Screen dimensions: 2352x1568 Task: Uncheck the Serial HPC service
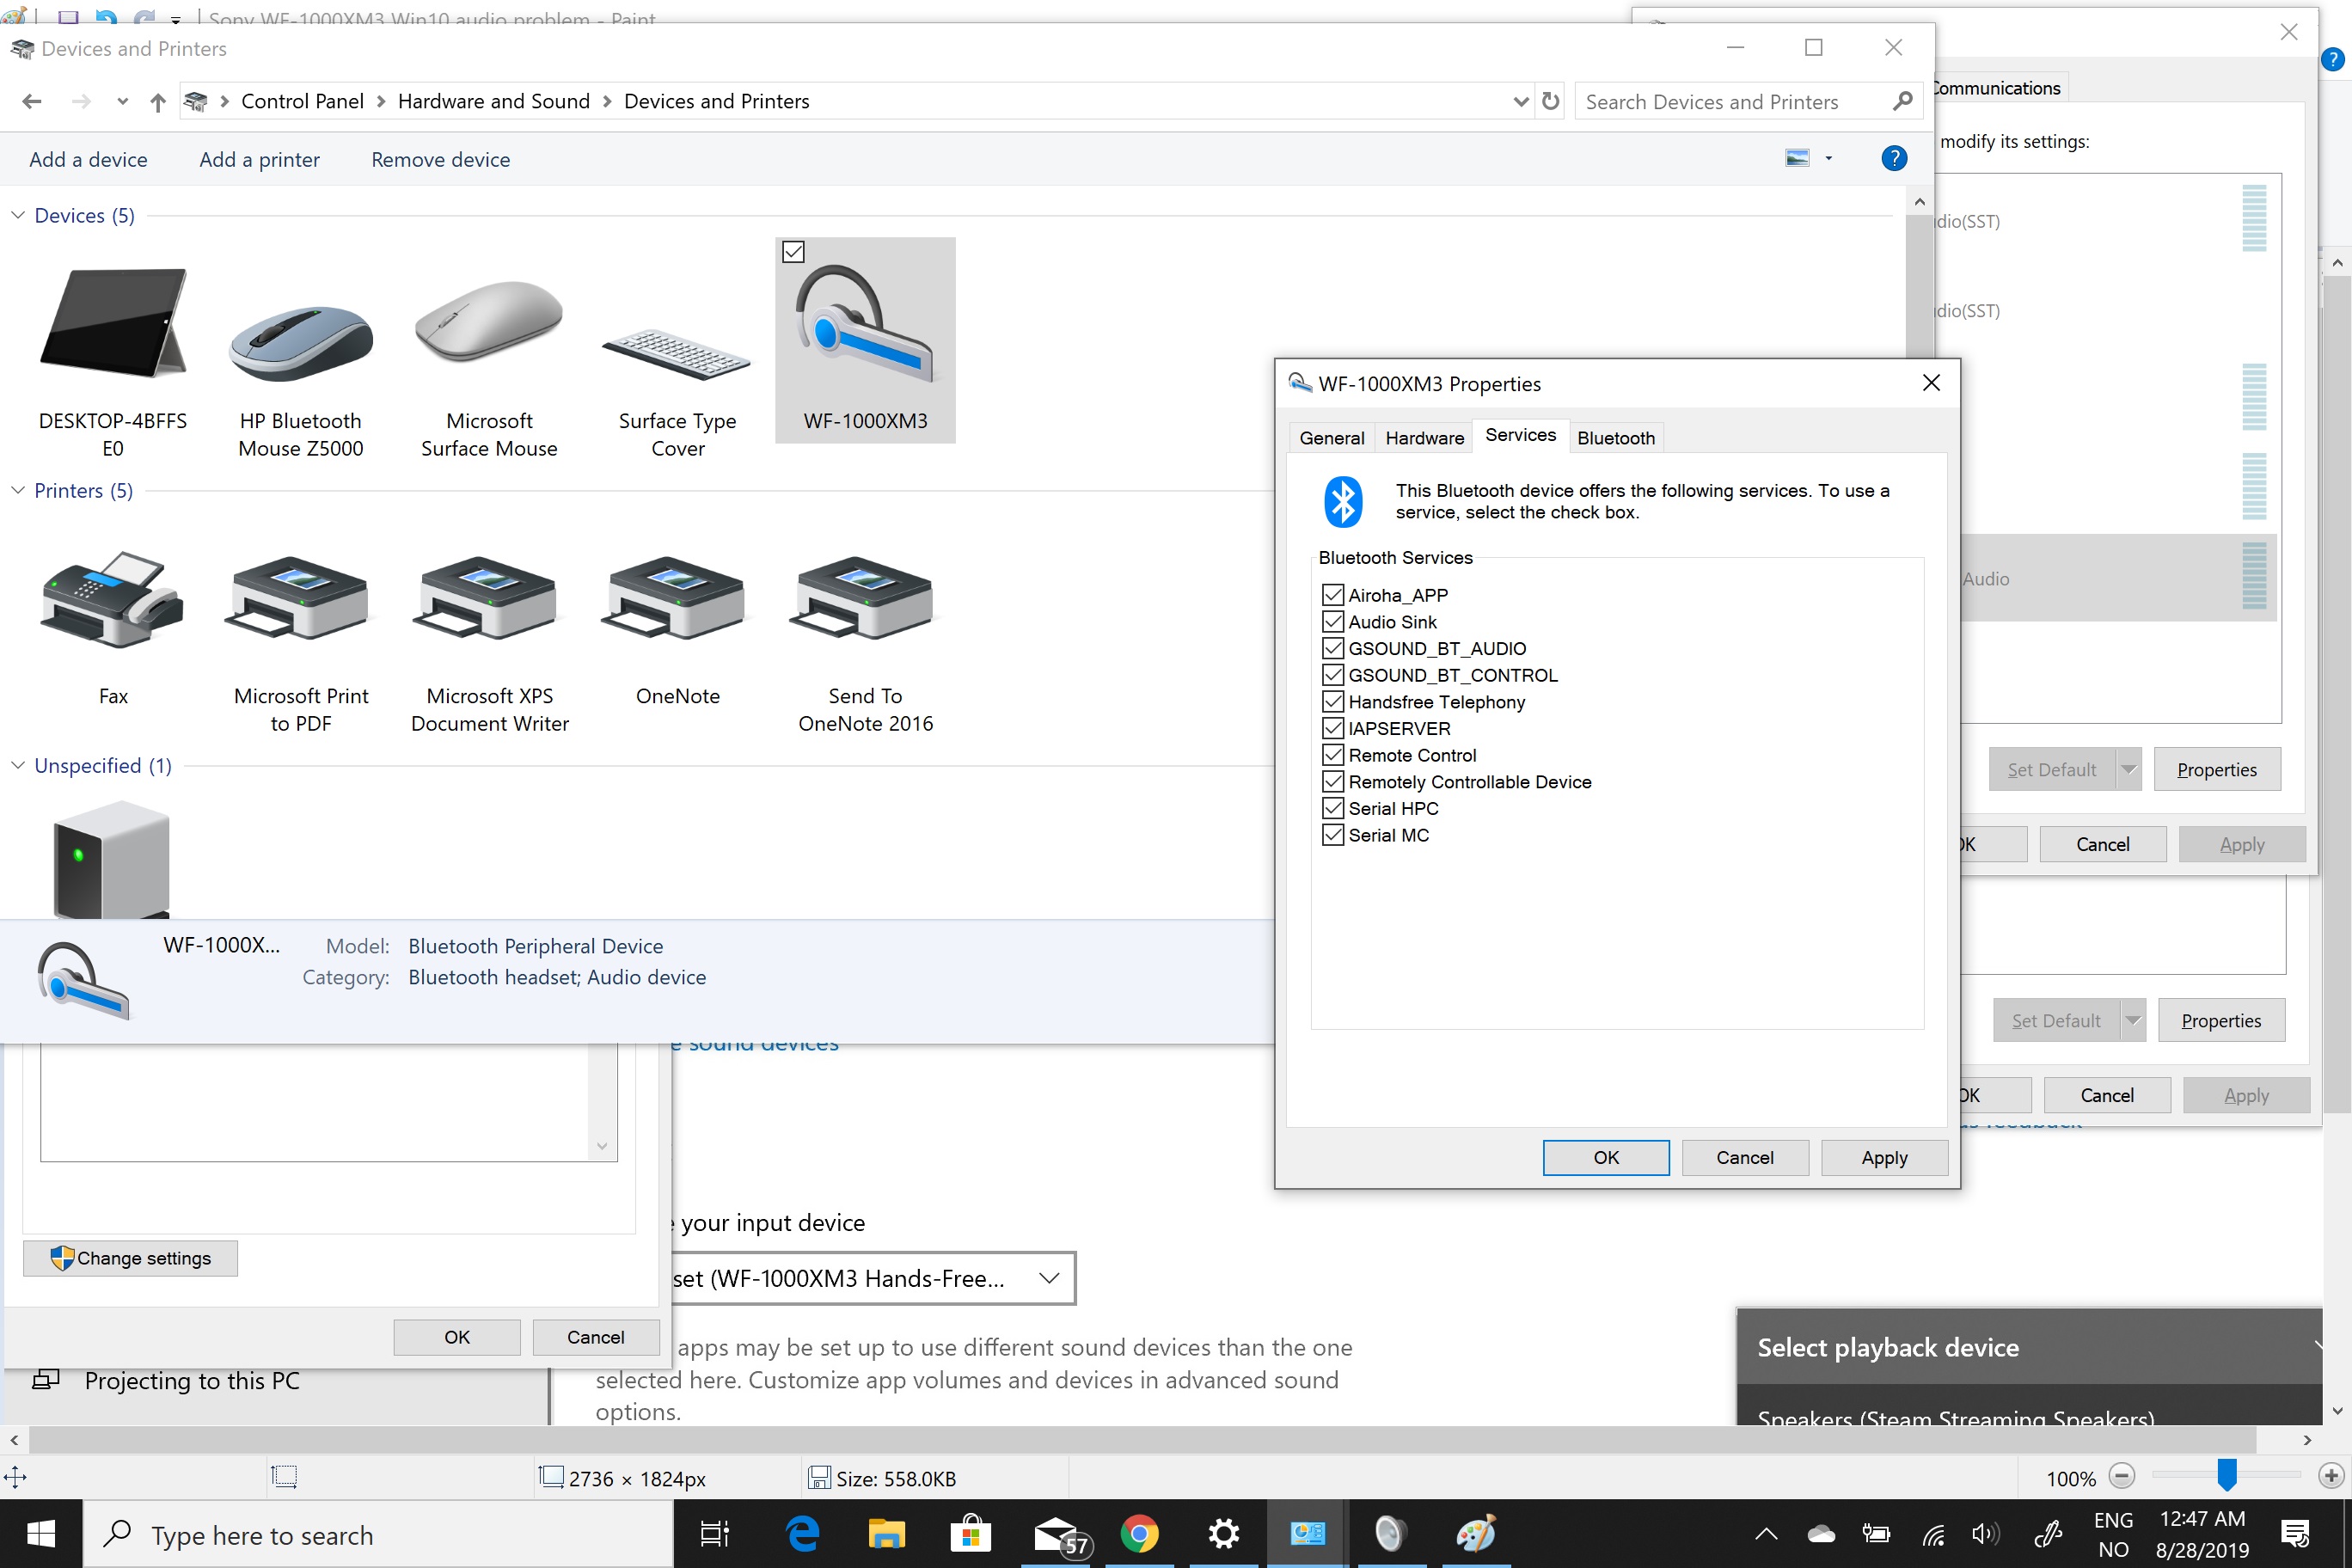1333,808
